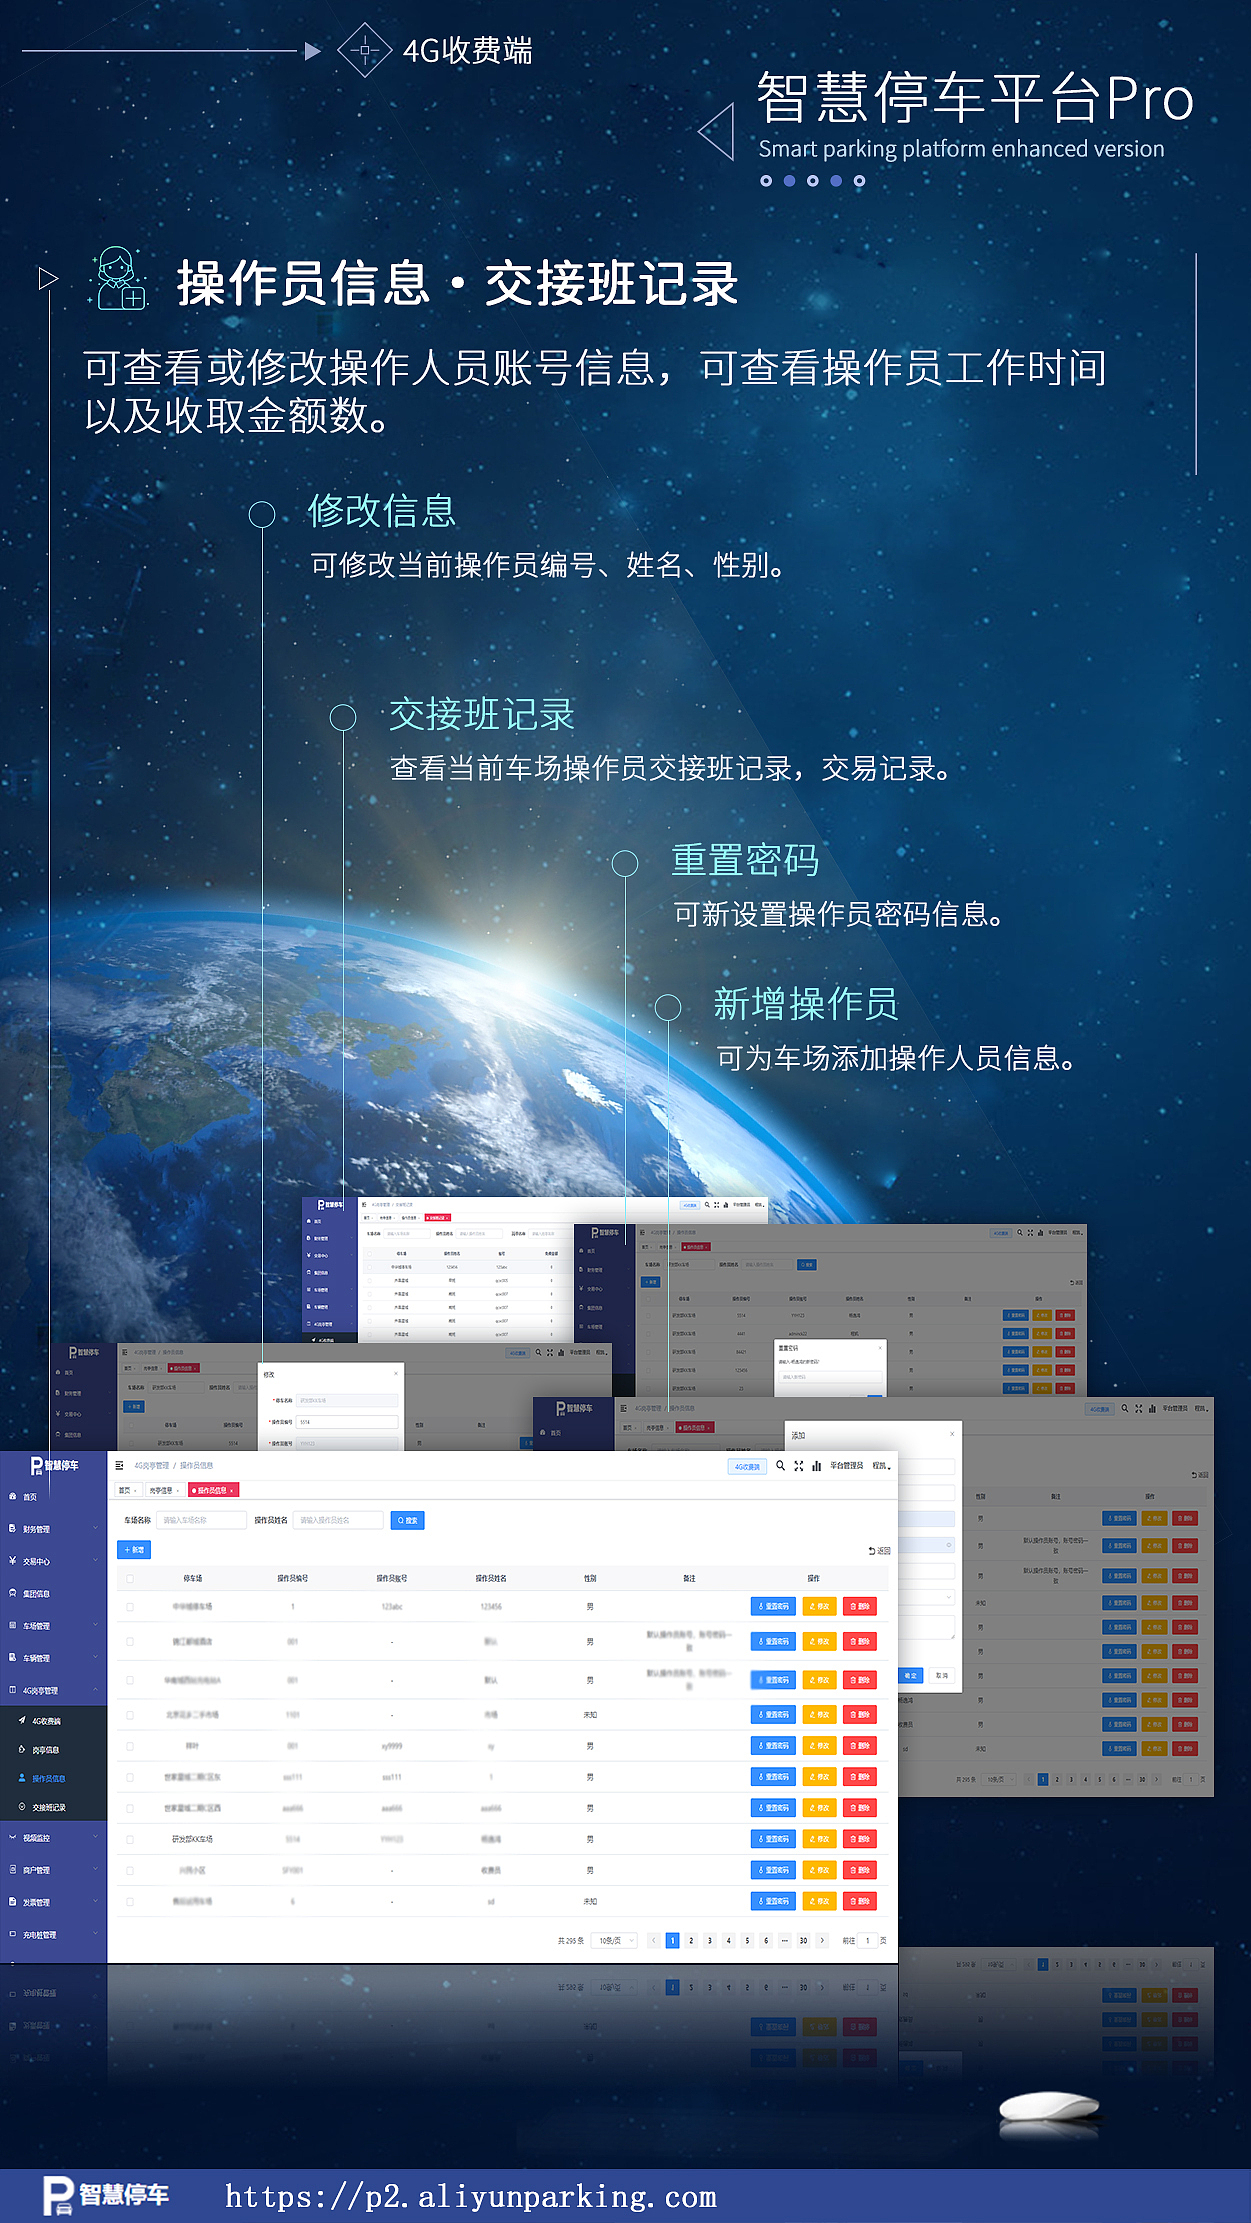Check the row checkbox for sss111 account

click(130, 1777)
